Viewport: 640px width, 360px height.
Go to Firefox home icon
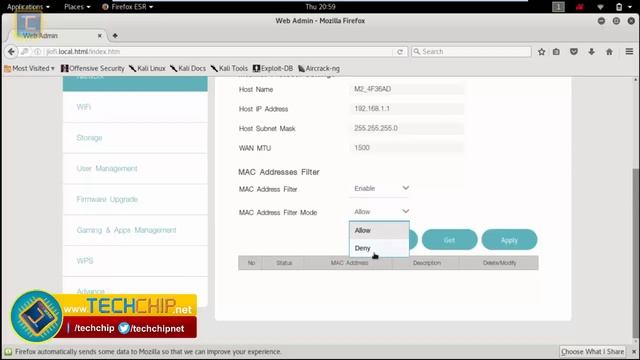609,52
